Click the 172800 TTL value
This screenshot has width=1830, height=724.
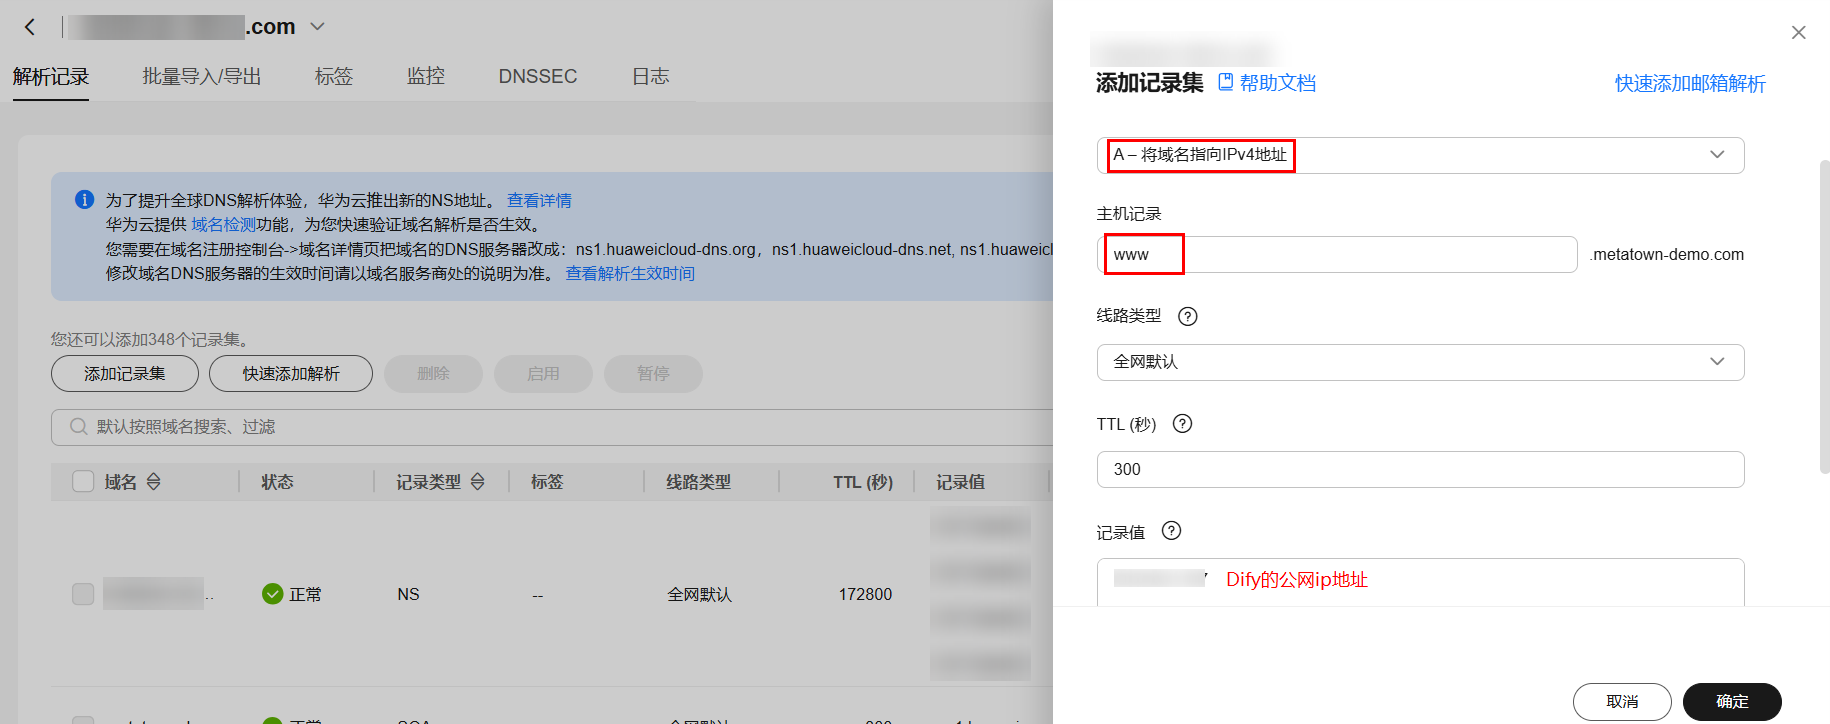[x=865, y=594]
